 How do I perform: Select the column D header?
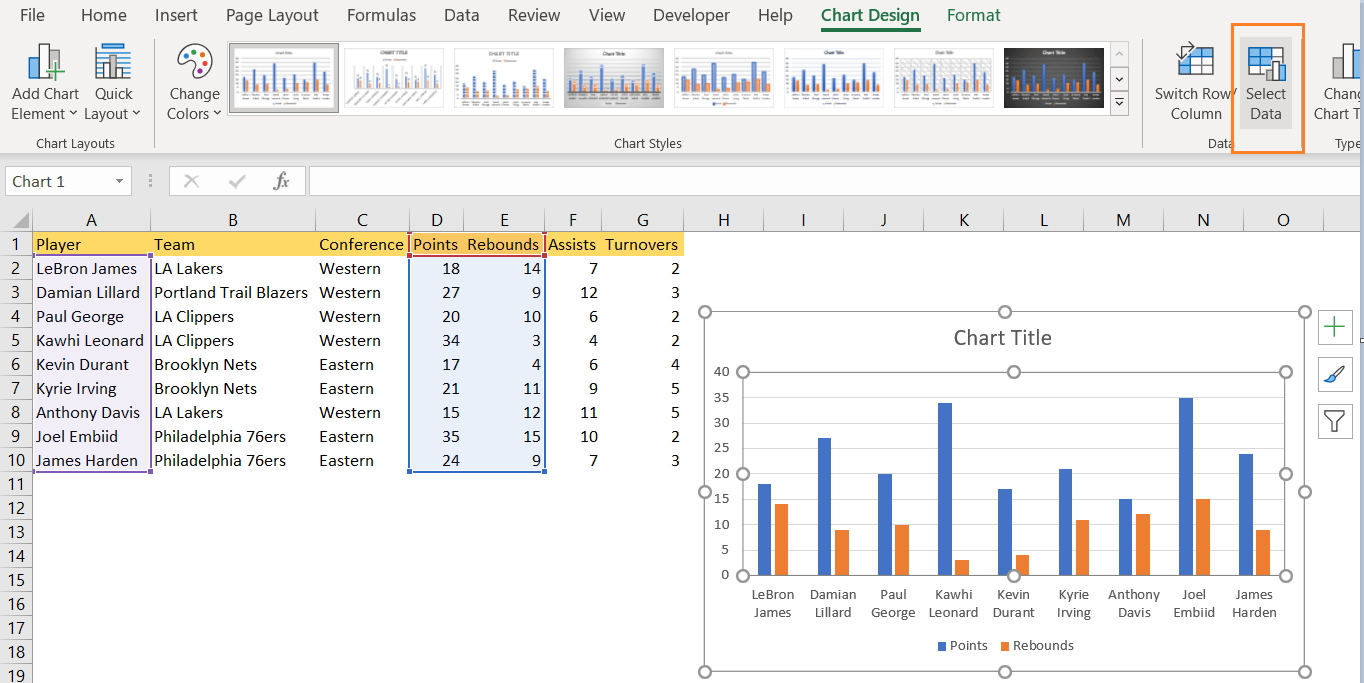(437, 219)
